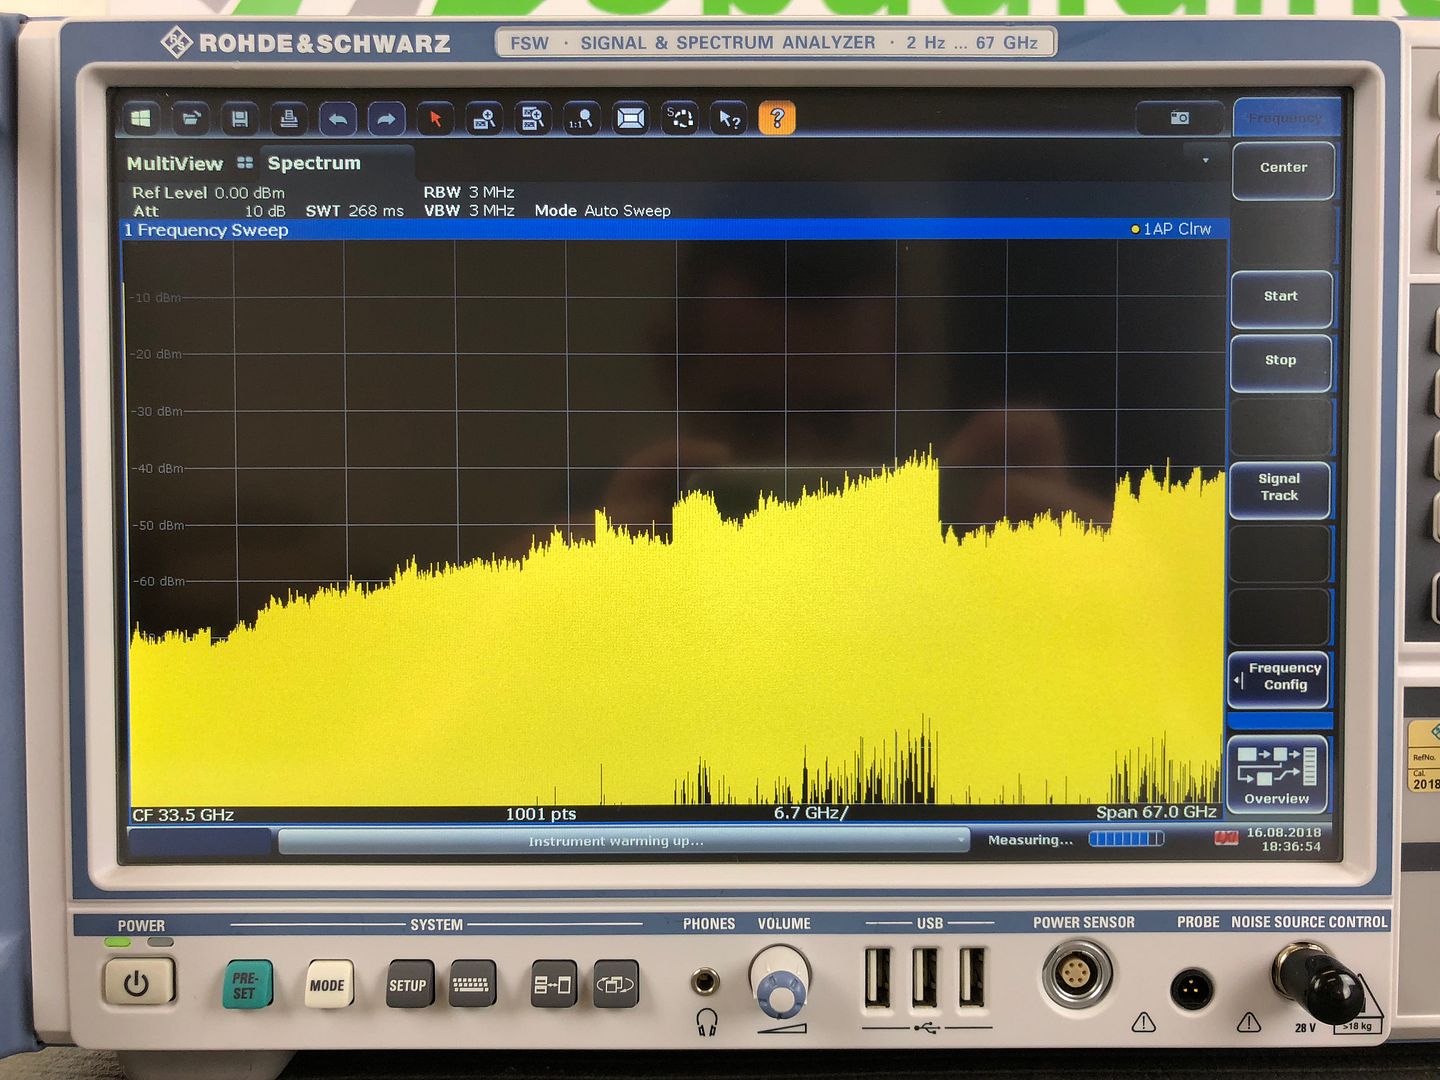
Task: Click the Undo arrow icon
Action: pos(338,119)
